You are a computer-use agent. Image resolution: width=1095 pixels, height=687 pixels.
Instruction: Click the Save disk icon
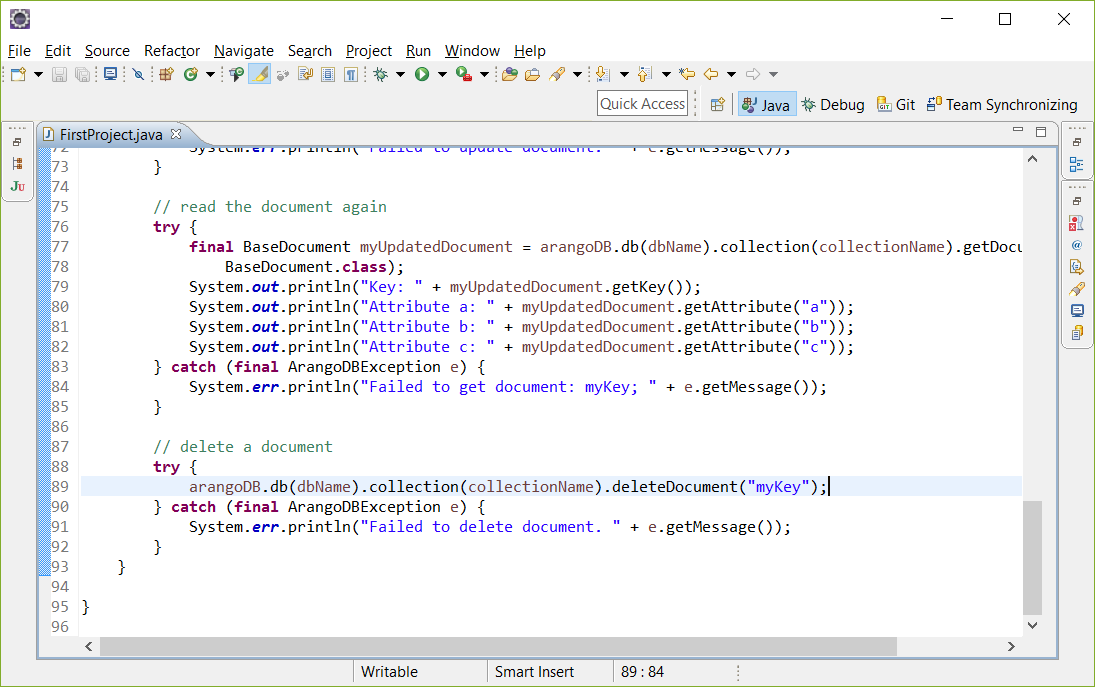click(x=59, y=74)
